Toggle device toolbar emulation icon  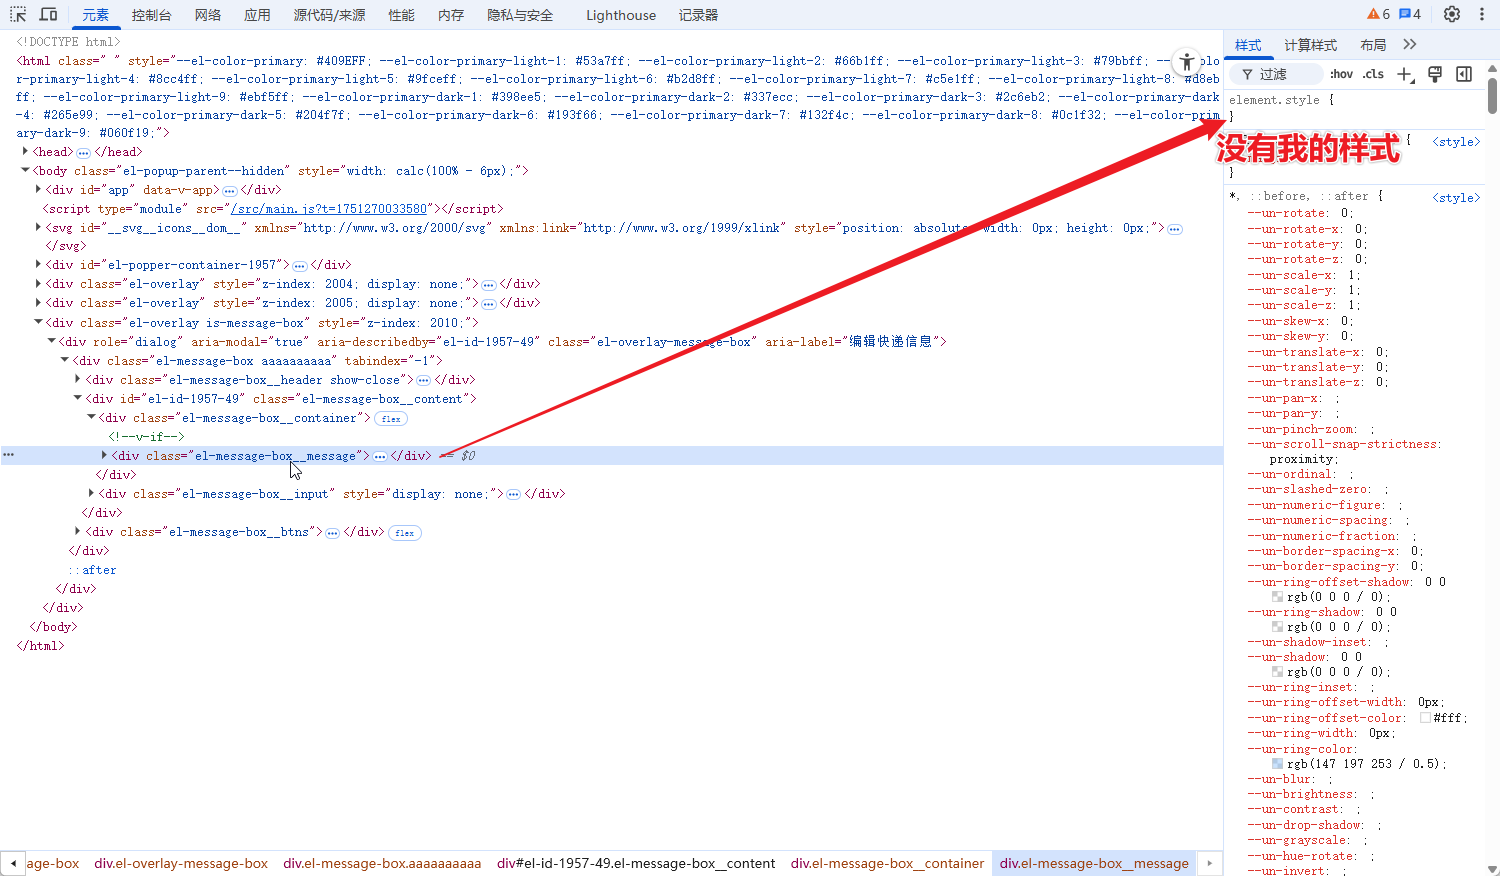tap(48, 14)
